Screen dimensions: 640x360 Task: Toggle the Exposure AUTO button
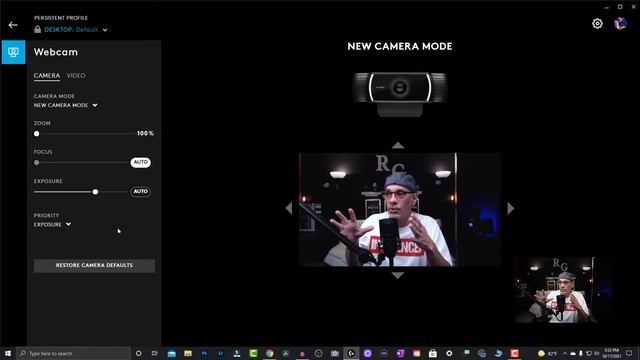(x=141, y=191)
